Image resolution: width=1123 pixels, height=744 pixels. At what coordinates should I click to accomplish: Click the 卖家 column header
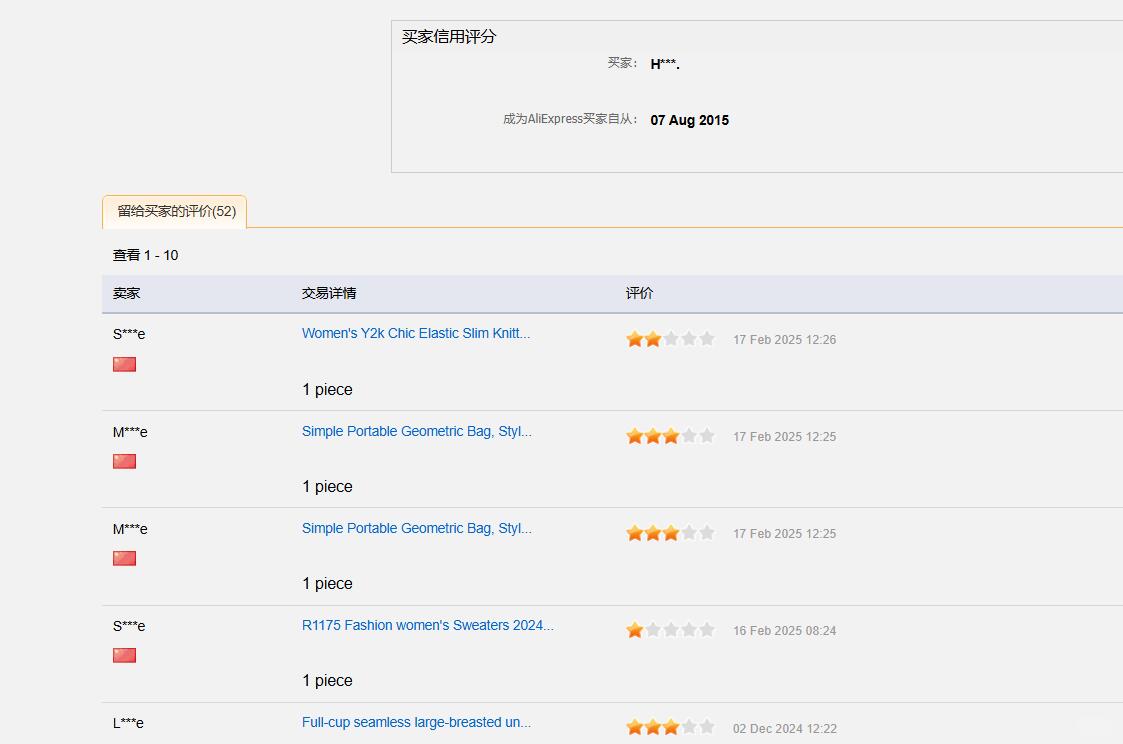126,293
